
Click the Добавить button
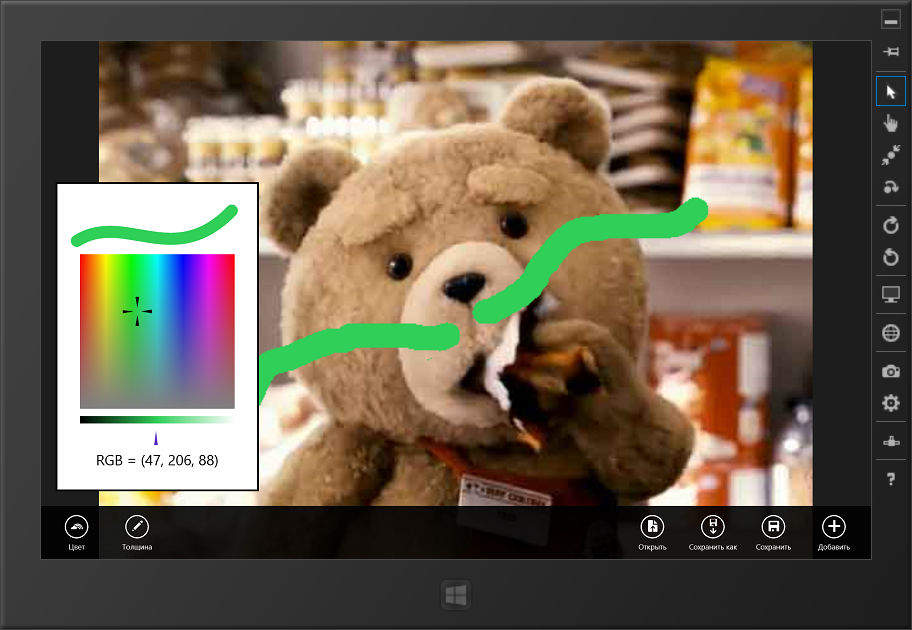[x=833, y=533]
